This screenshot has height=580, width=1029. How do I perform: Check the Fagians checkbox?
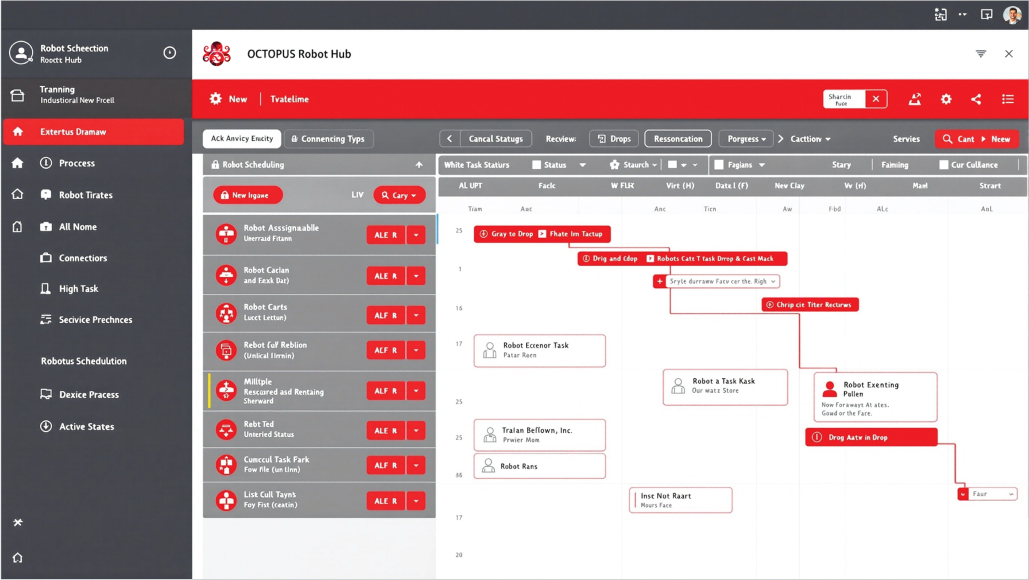point(719,165)
